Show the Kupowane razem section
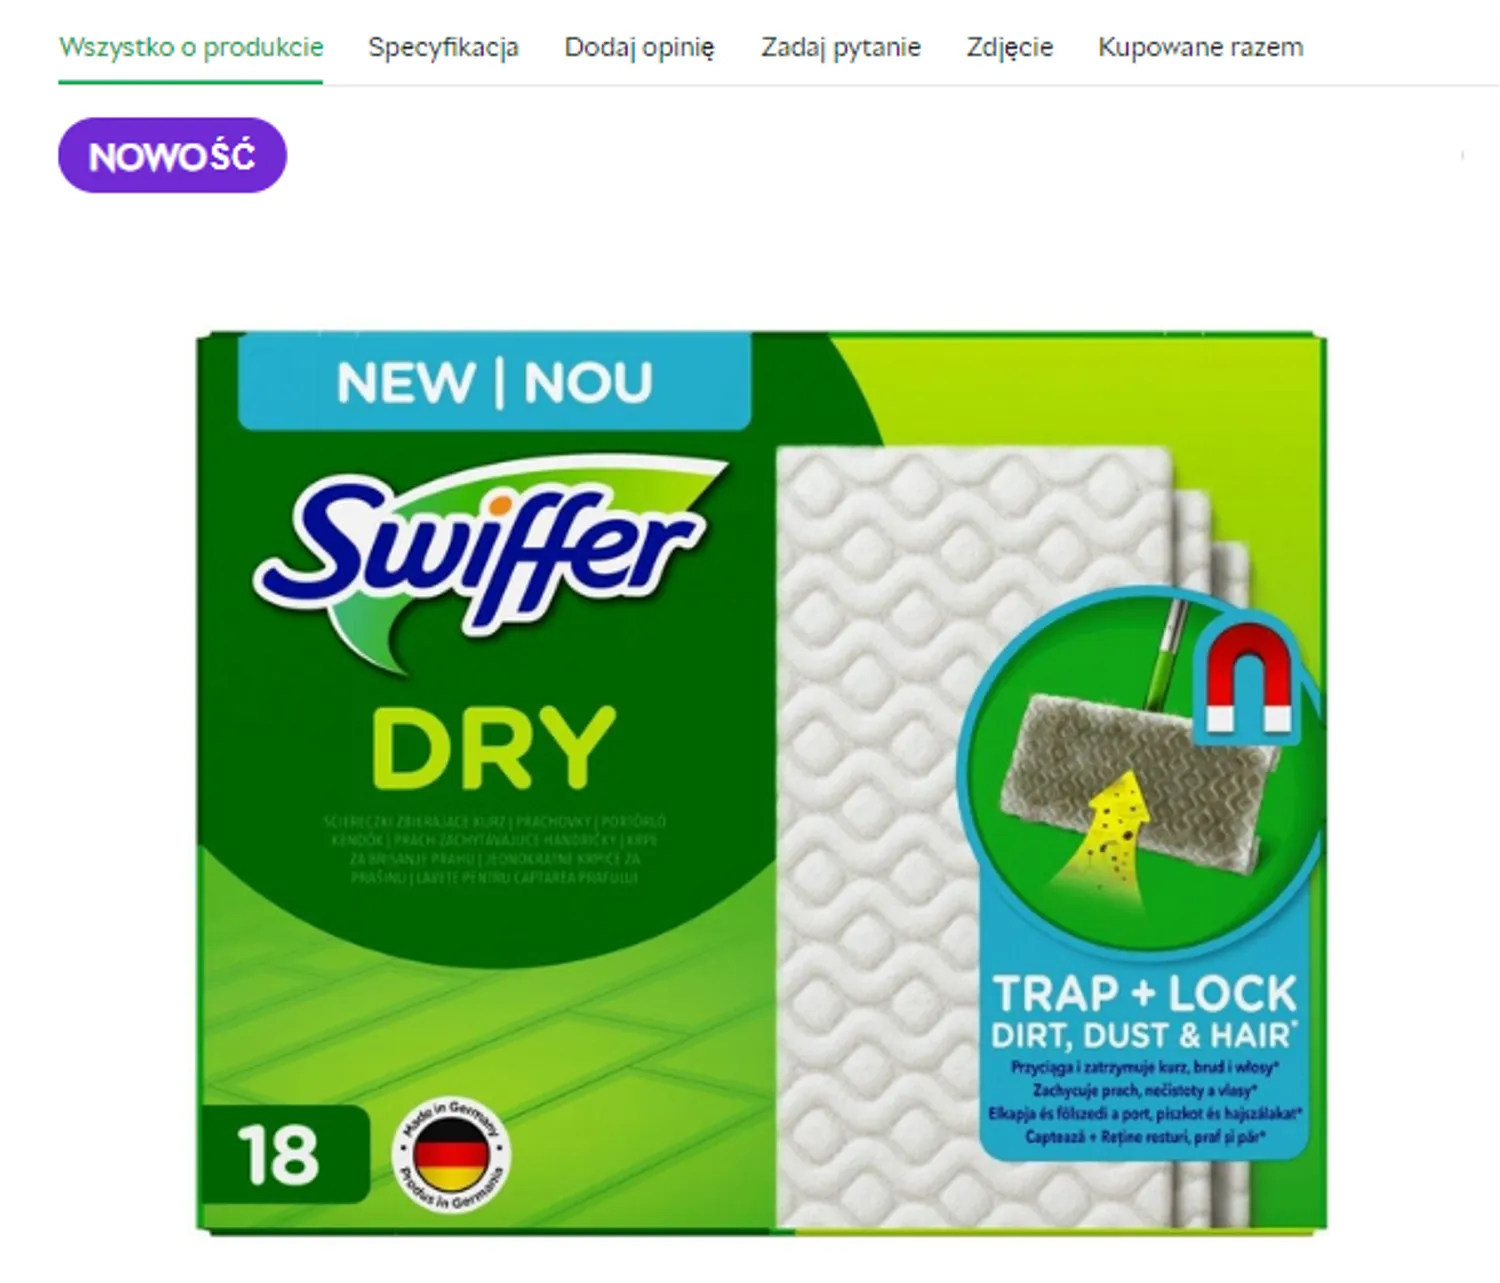1500x1283 pixels. 1200,47
